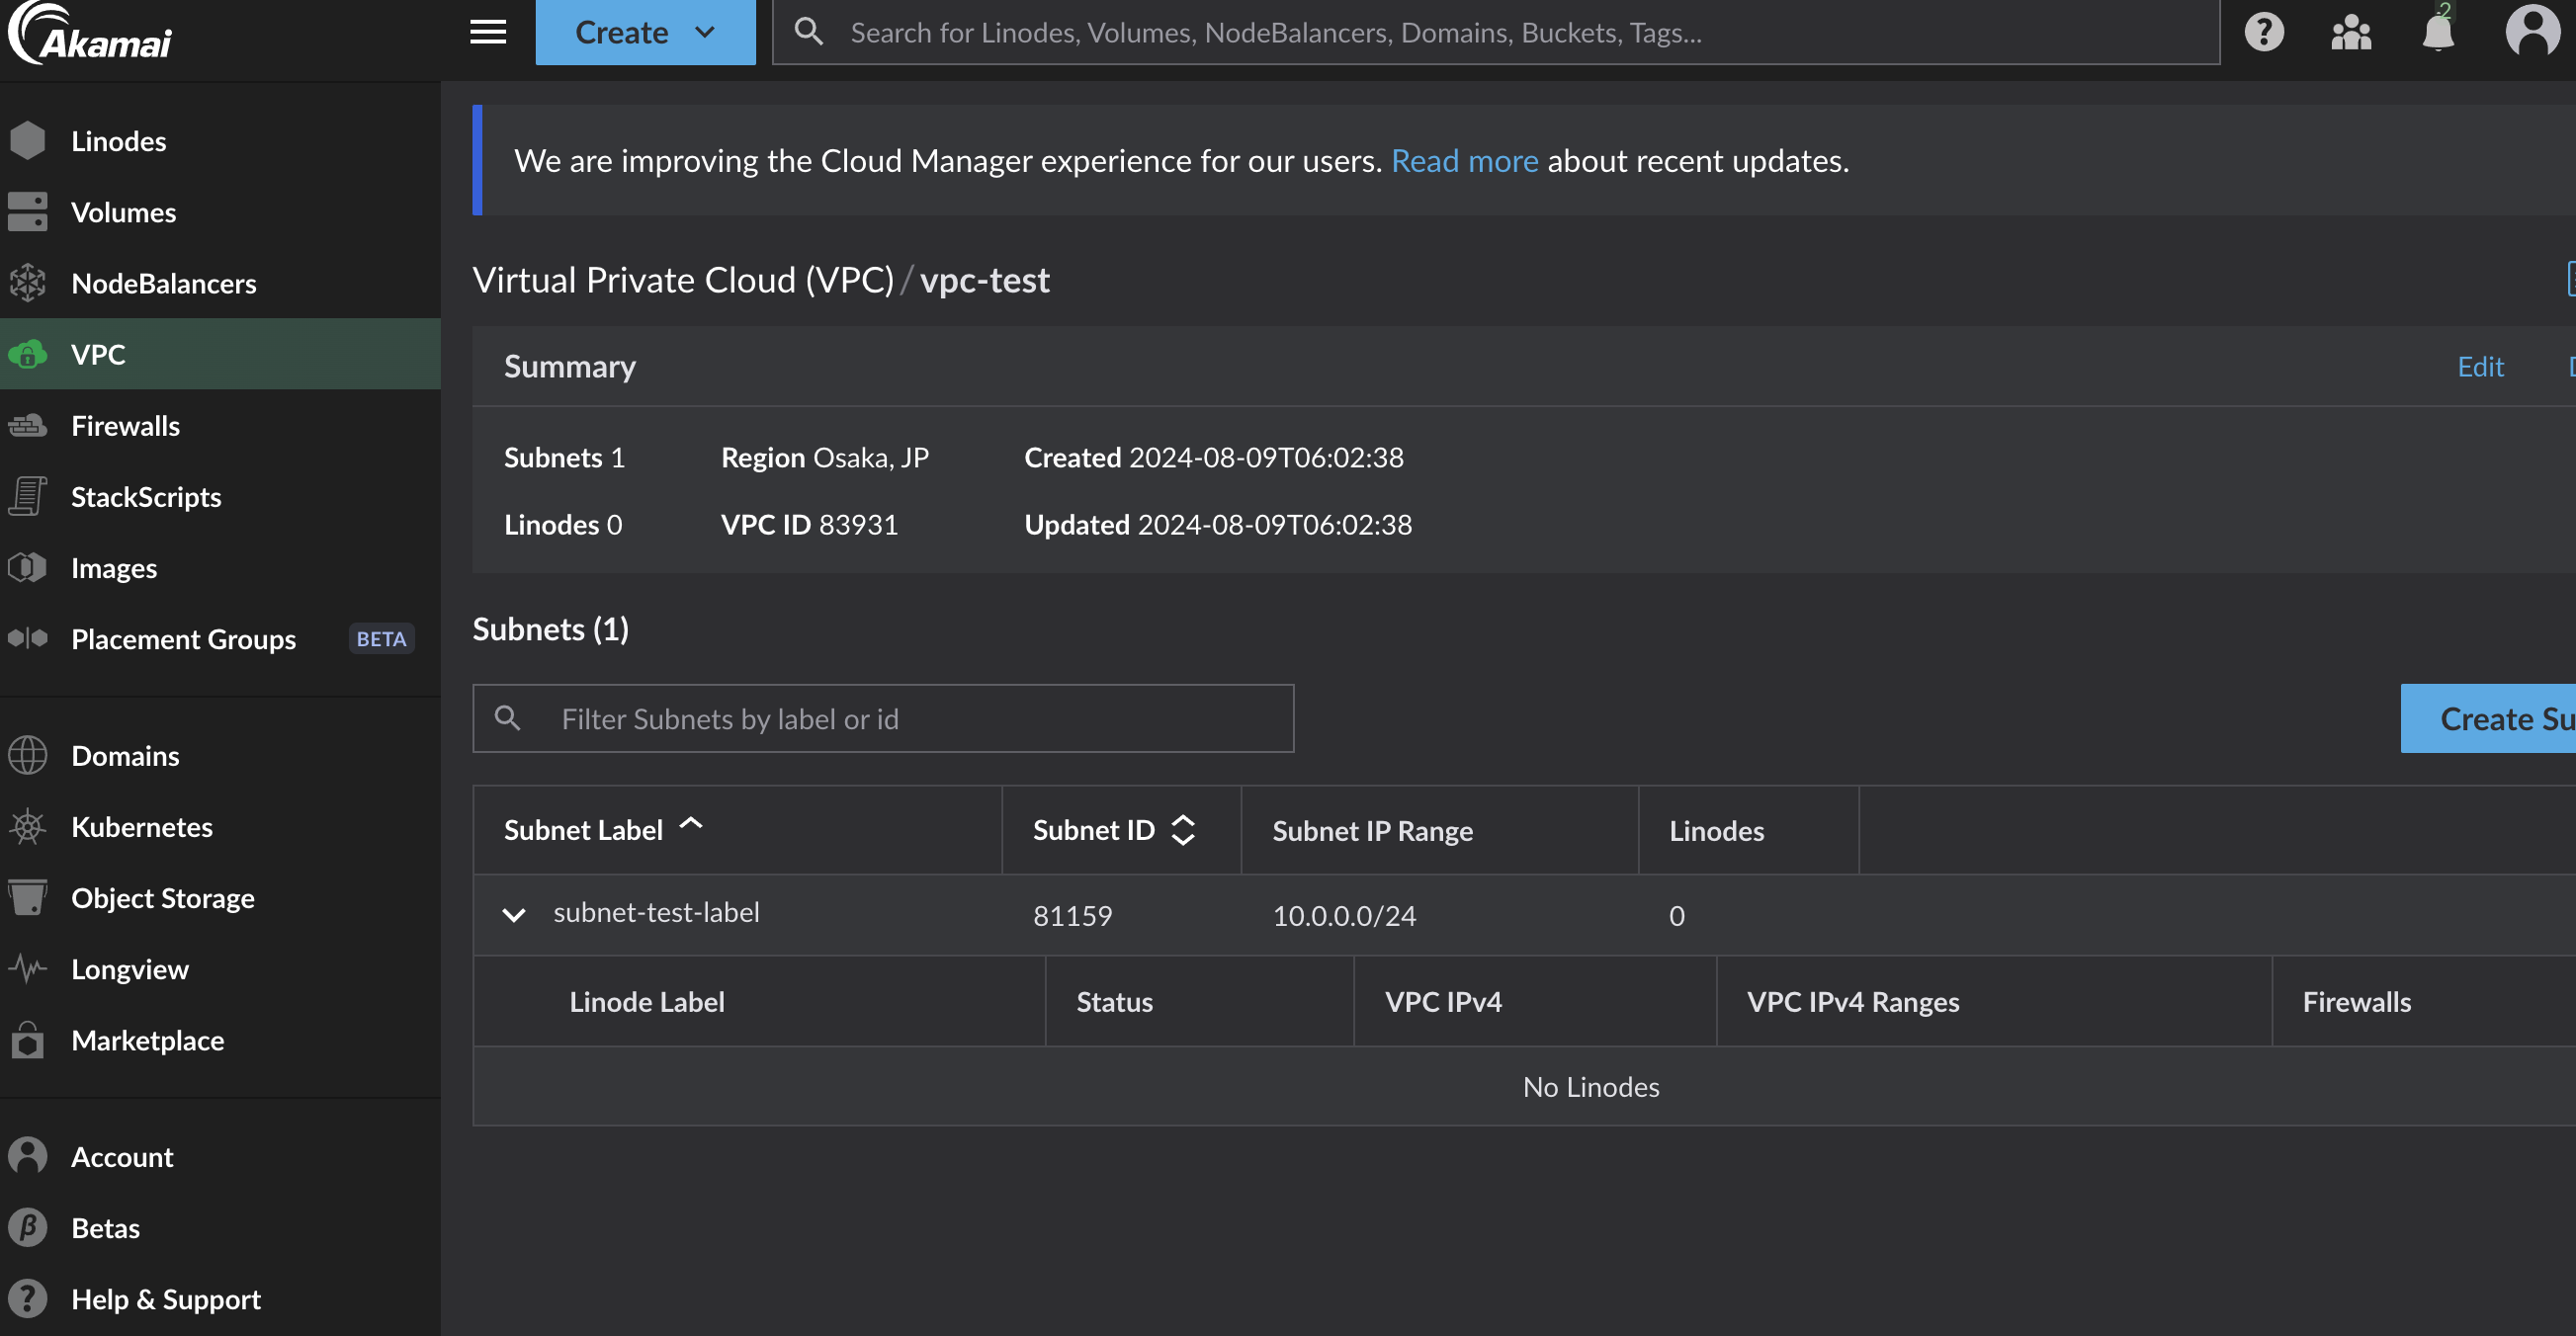Viewport: 2576px width, 1336px height.
Task: Click the Kubernetes icon in the sidebar
Action: coord(28,827)
